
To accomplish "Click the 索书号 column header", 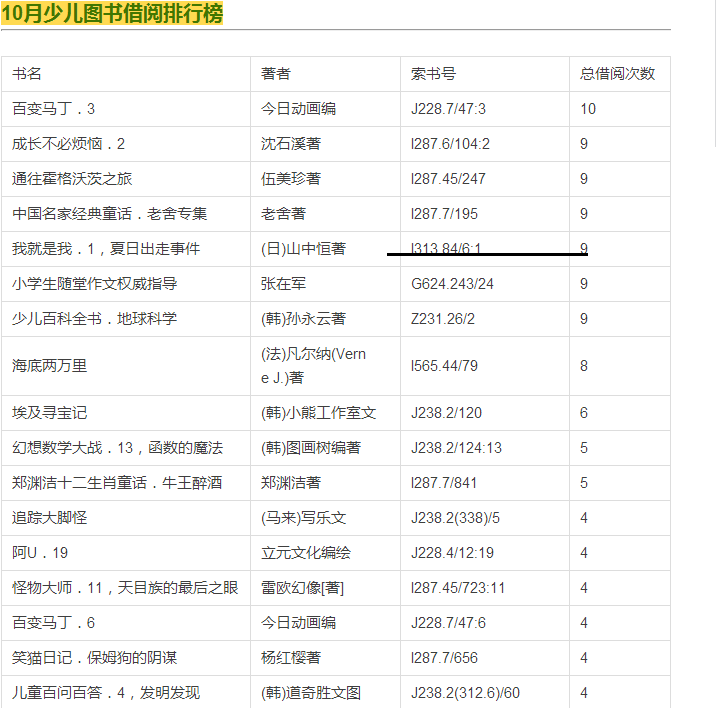I will point(433,74).
